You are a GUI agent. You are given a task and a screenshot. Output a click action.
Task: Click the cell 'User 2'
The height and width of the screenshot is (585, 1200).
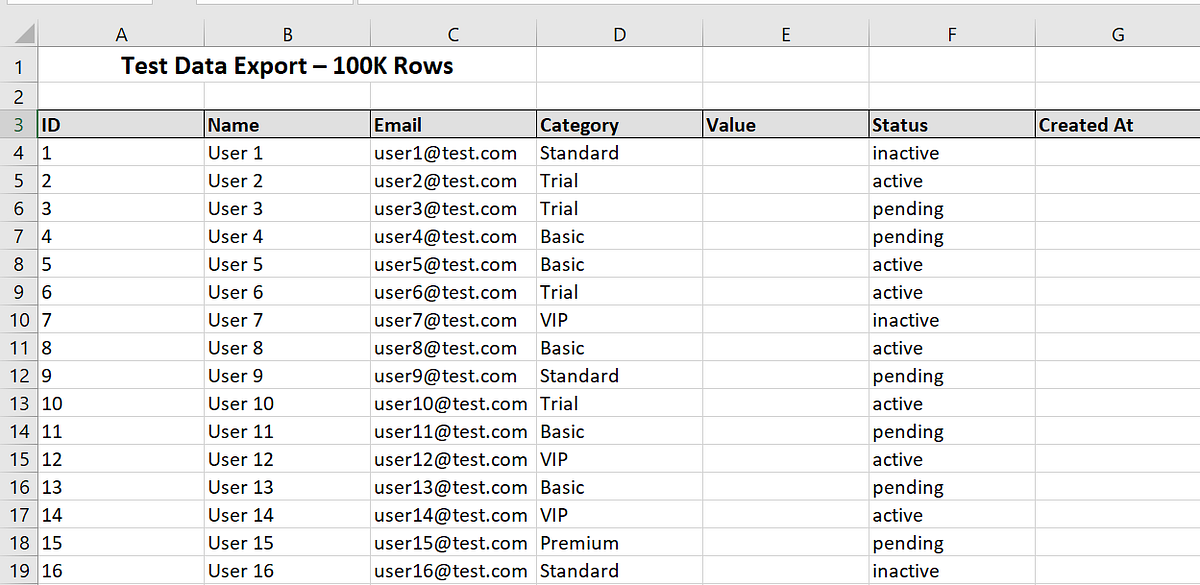288,181
